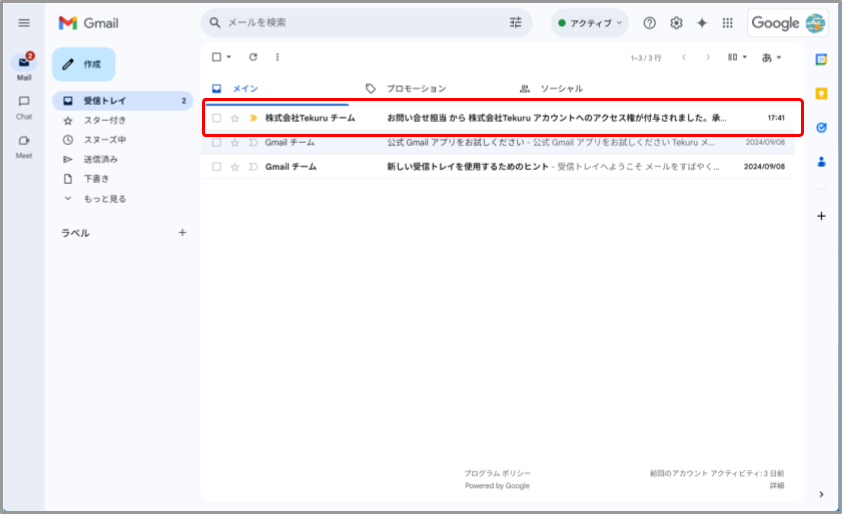Viewport: 842px width, 514px height.
Task: Click the 作成 compose button
Action: pos(84,64)
